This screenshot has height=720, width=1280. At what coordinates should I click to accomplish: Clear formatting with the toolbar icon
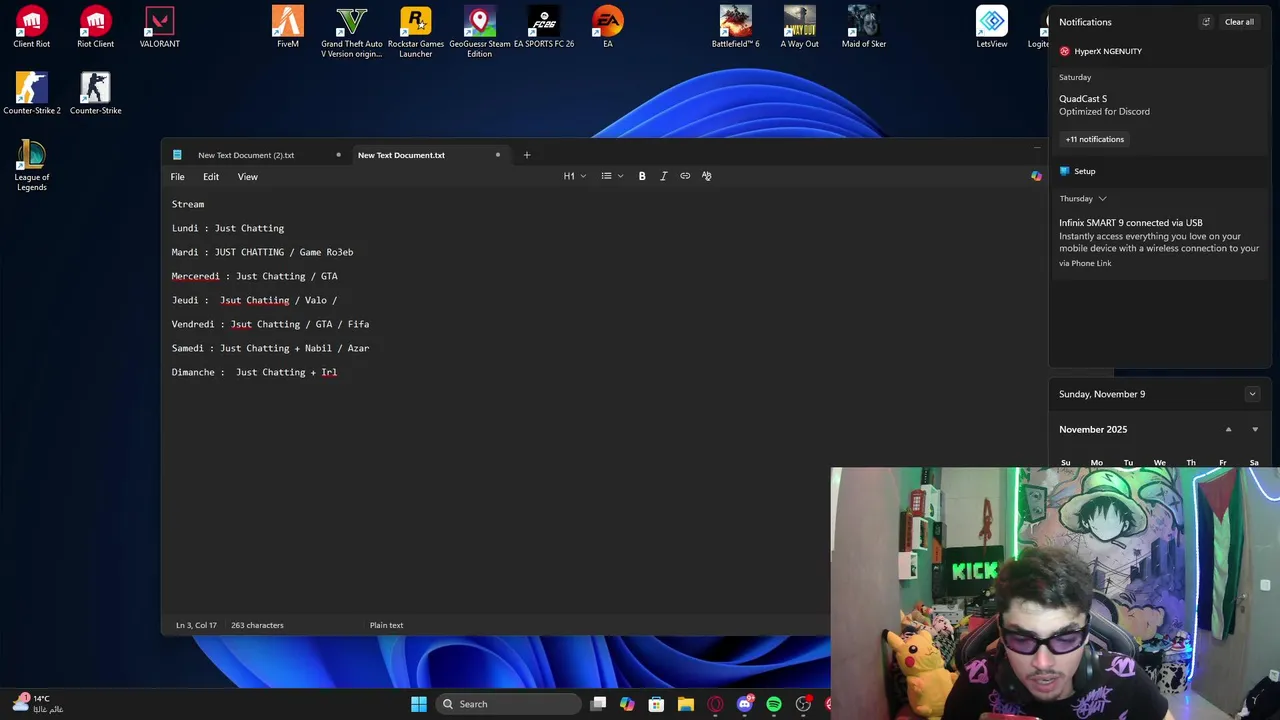tap(706, 176)
